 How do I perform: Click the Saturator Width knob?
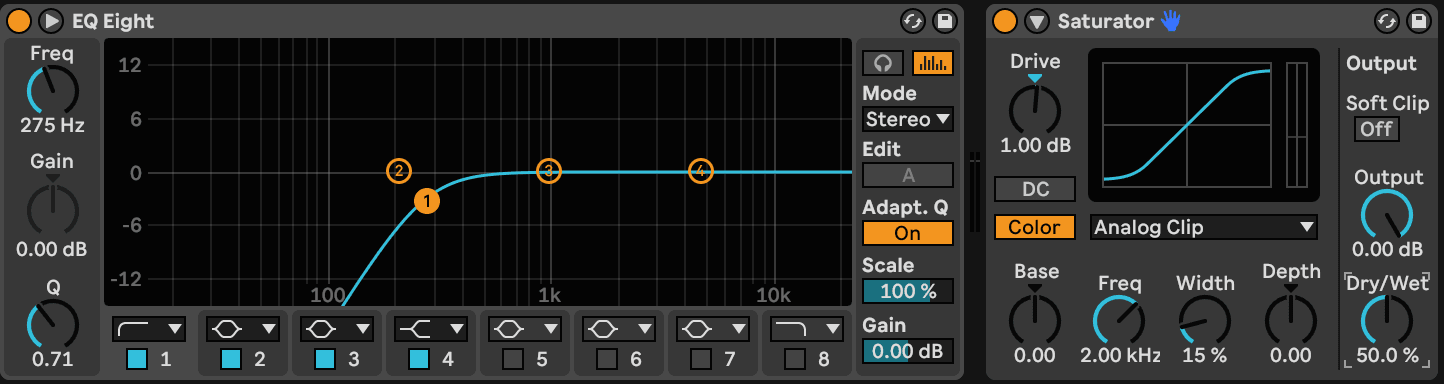pos(1204,321)
